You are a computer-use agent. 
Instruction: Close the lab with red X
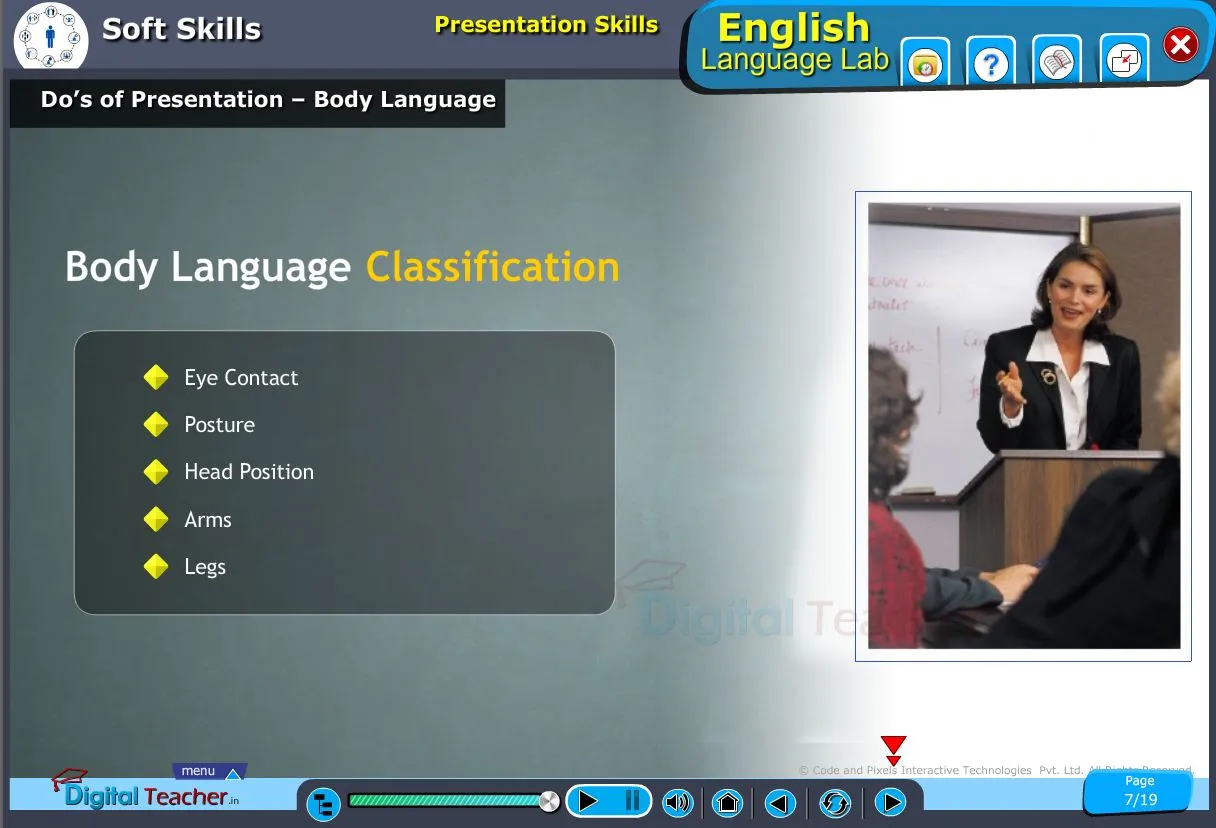pyautogui.click(x=1181, y=45)
